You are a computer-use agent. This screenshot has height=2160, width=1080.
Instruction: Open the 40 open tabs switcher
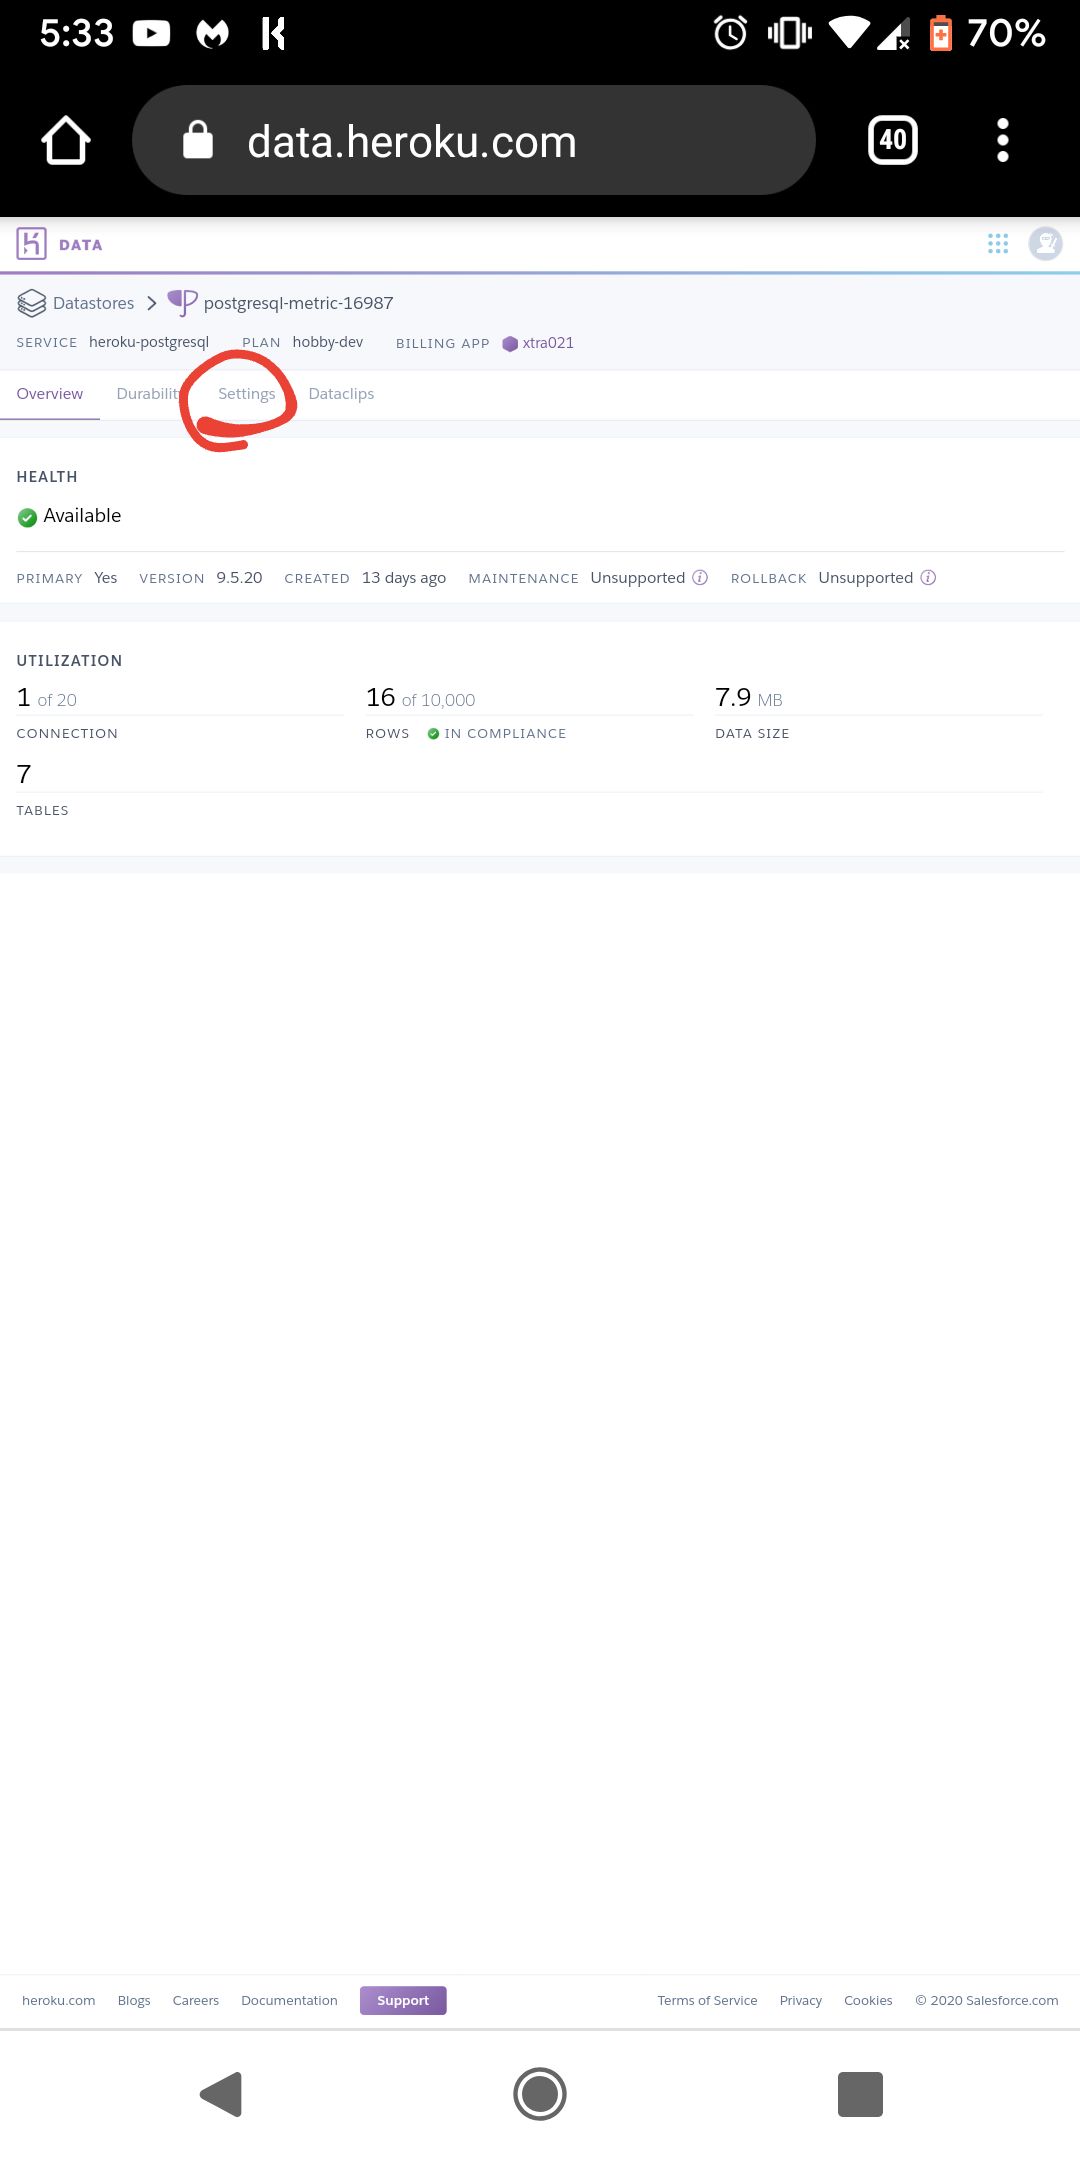(893, 140)
